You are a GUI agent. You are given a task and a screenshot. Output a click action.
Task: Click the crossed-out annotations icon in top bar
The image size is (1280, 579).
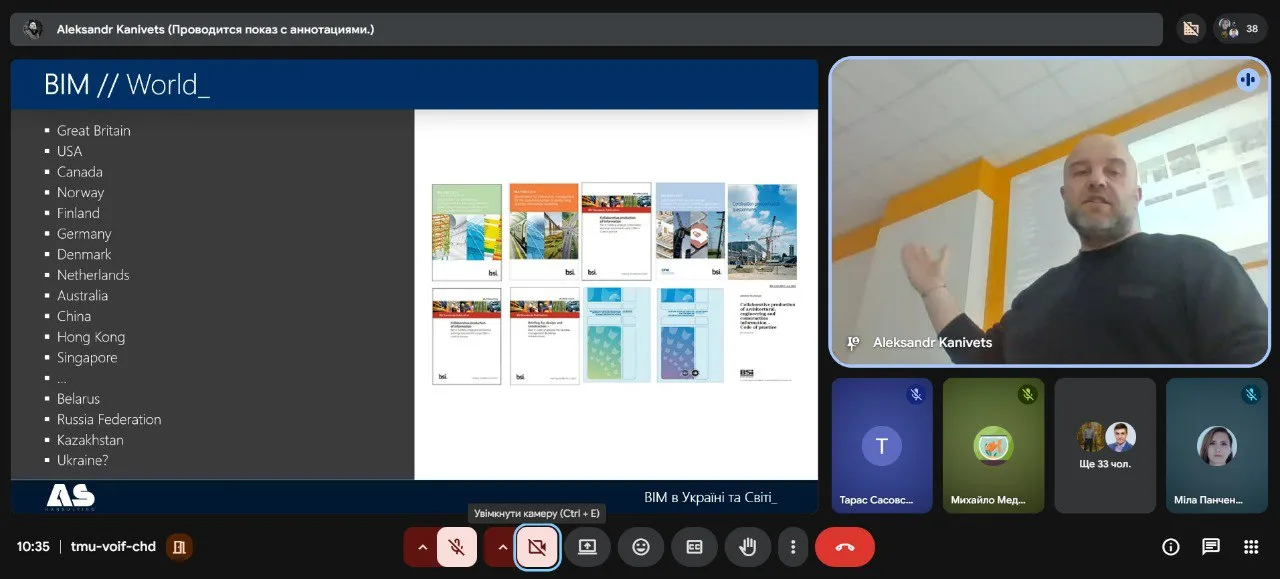click(x=1189, y=29)
